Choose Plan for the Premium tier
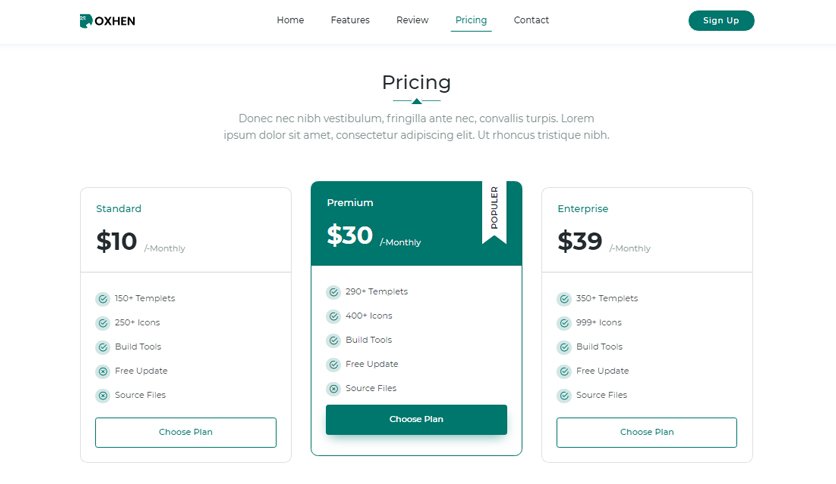This screenshot has width=836, height=484. 416,420
